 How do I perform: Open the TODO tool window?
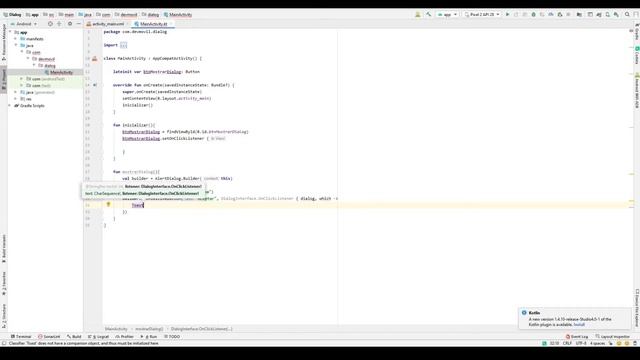click(172, 337)
